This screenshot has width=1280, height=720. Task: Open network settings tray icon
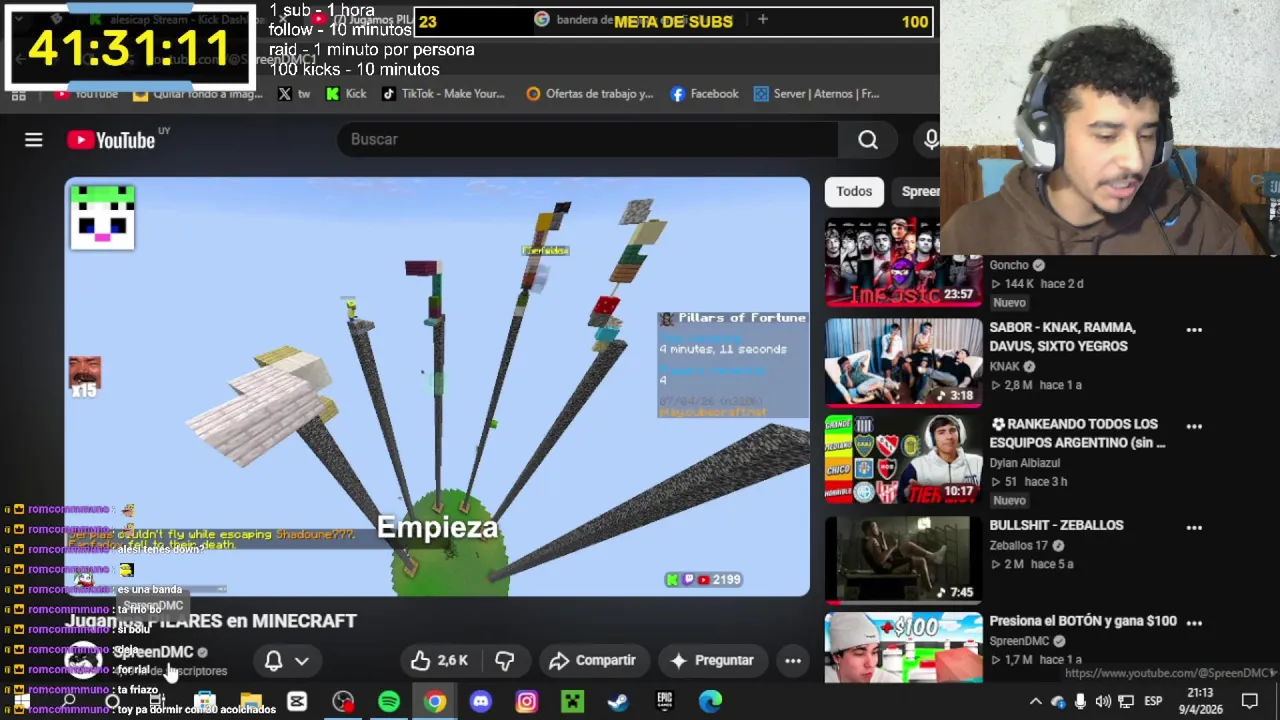1126,701
